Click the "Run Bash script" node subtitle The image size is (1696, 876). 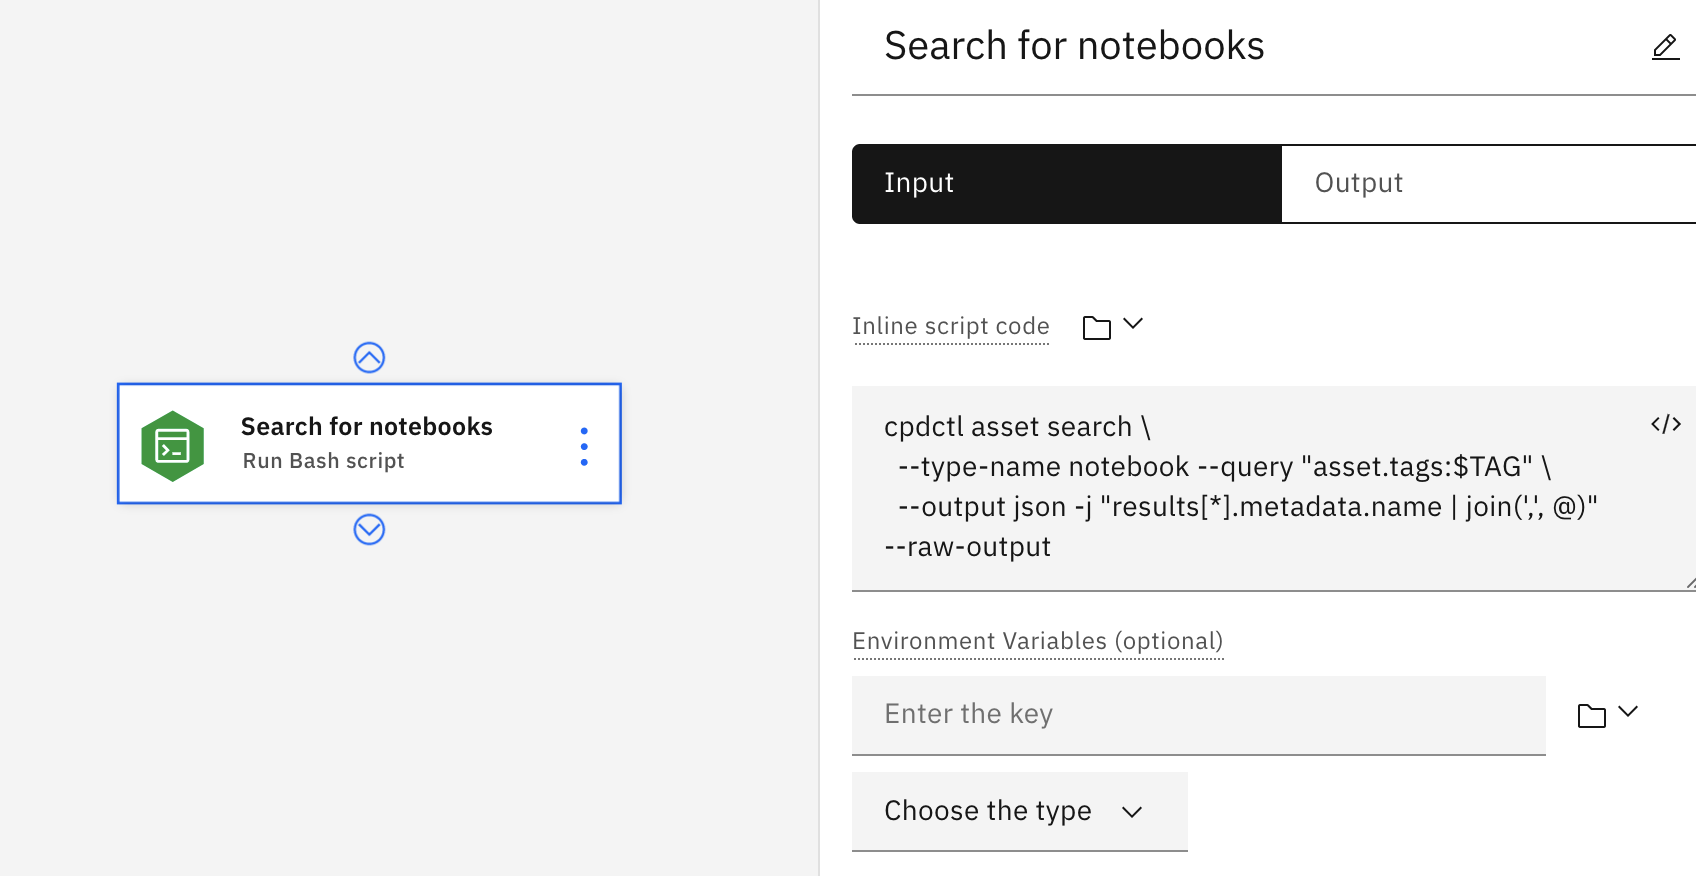323,461
